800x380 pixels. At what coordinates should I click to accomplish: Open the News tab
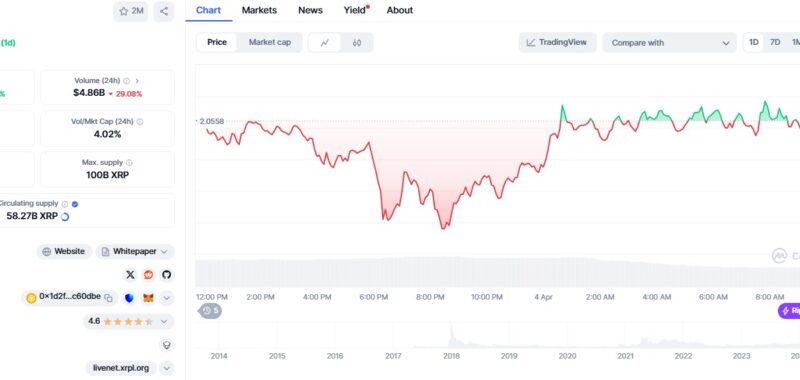click(x=310, y=10)
